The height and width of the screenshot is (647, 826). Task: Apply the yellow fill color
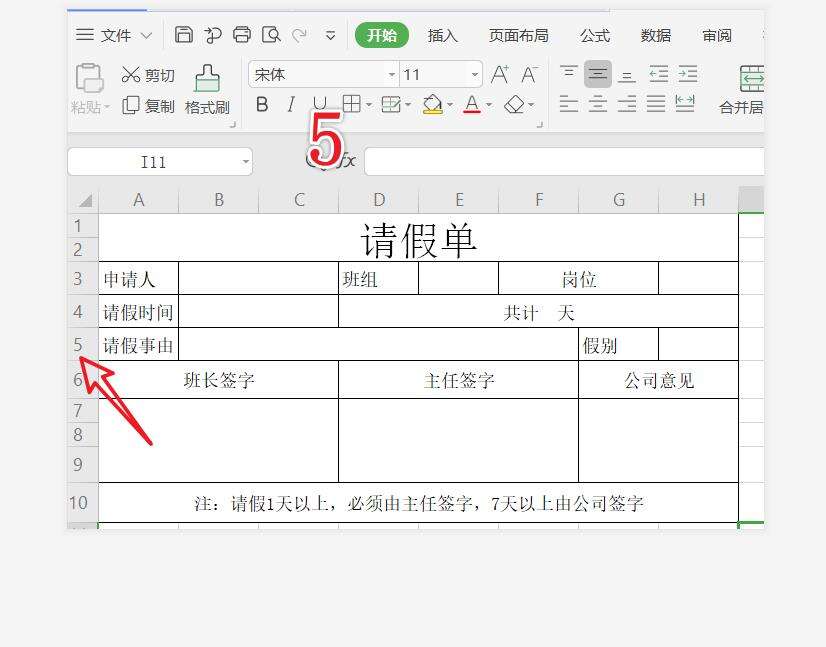tap(432, 104)
